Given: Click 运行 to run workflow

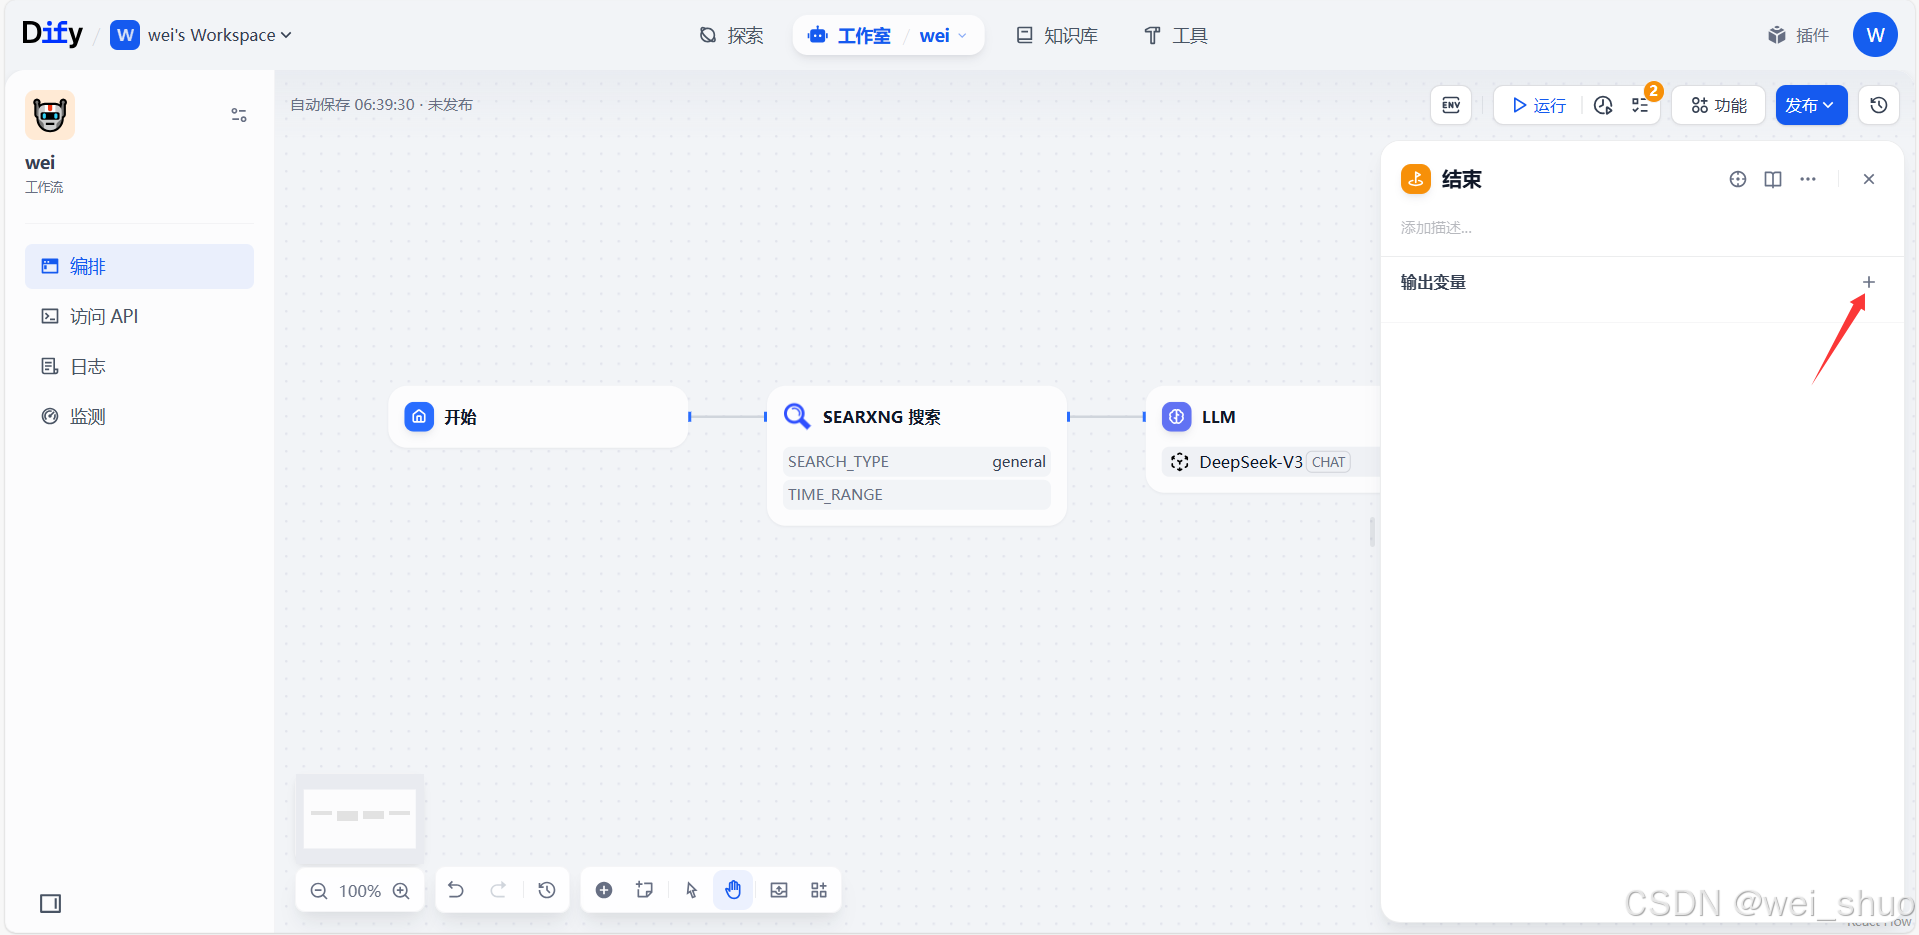Looking at the screenshot, I should pyautogui.click(x=1538, y=105).
